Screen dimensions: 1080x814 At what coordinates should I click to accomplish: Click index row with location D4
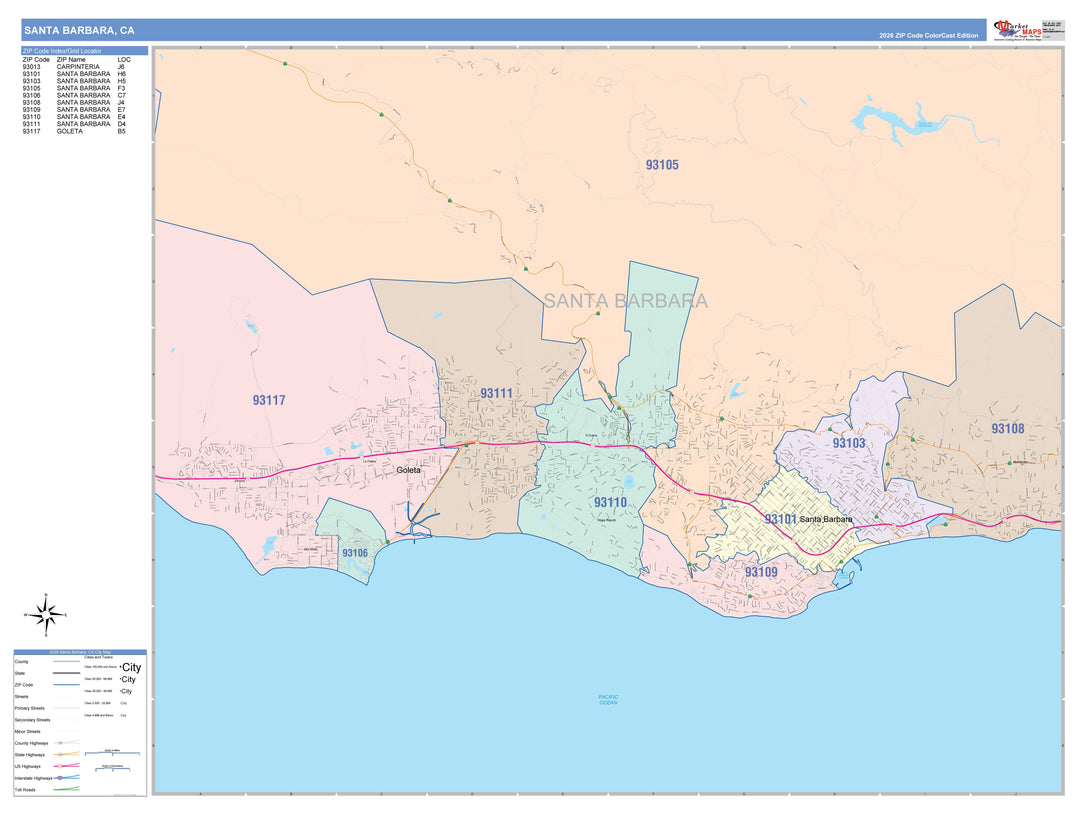pyautogui.click(x=74, y=124)
